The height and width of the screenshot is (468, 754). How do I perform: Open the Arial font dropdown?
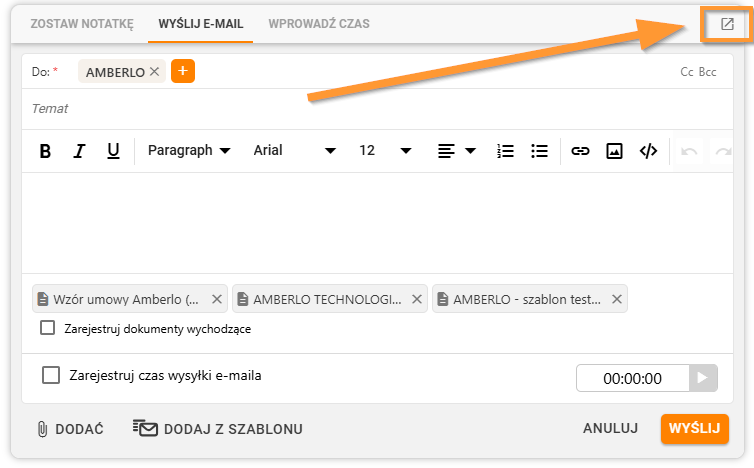click(x=294, y=151)
